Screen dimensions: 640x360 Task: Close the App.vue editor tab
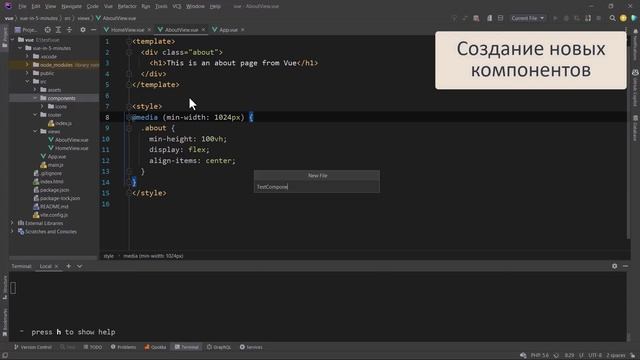pos(242,30)
